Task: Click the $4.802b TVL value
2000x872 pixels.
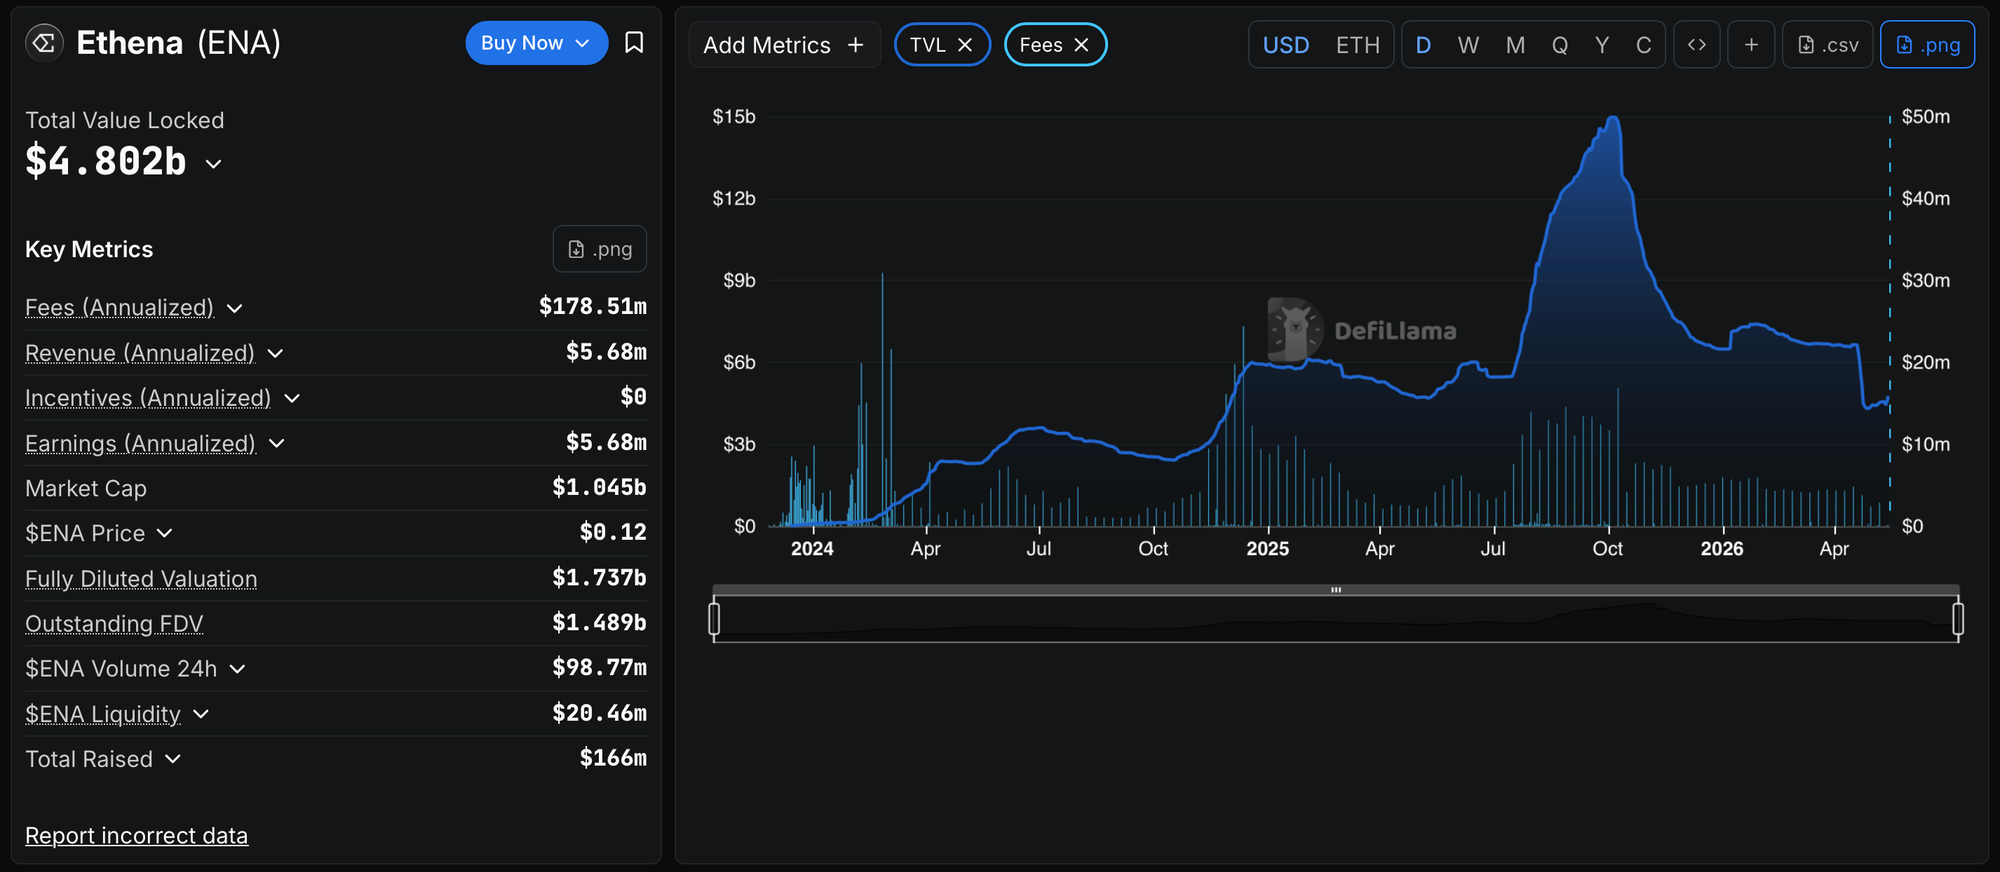Action: point(106,161)
